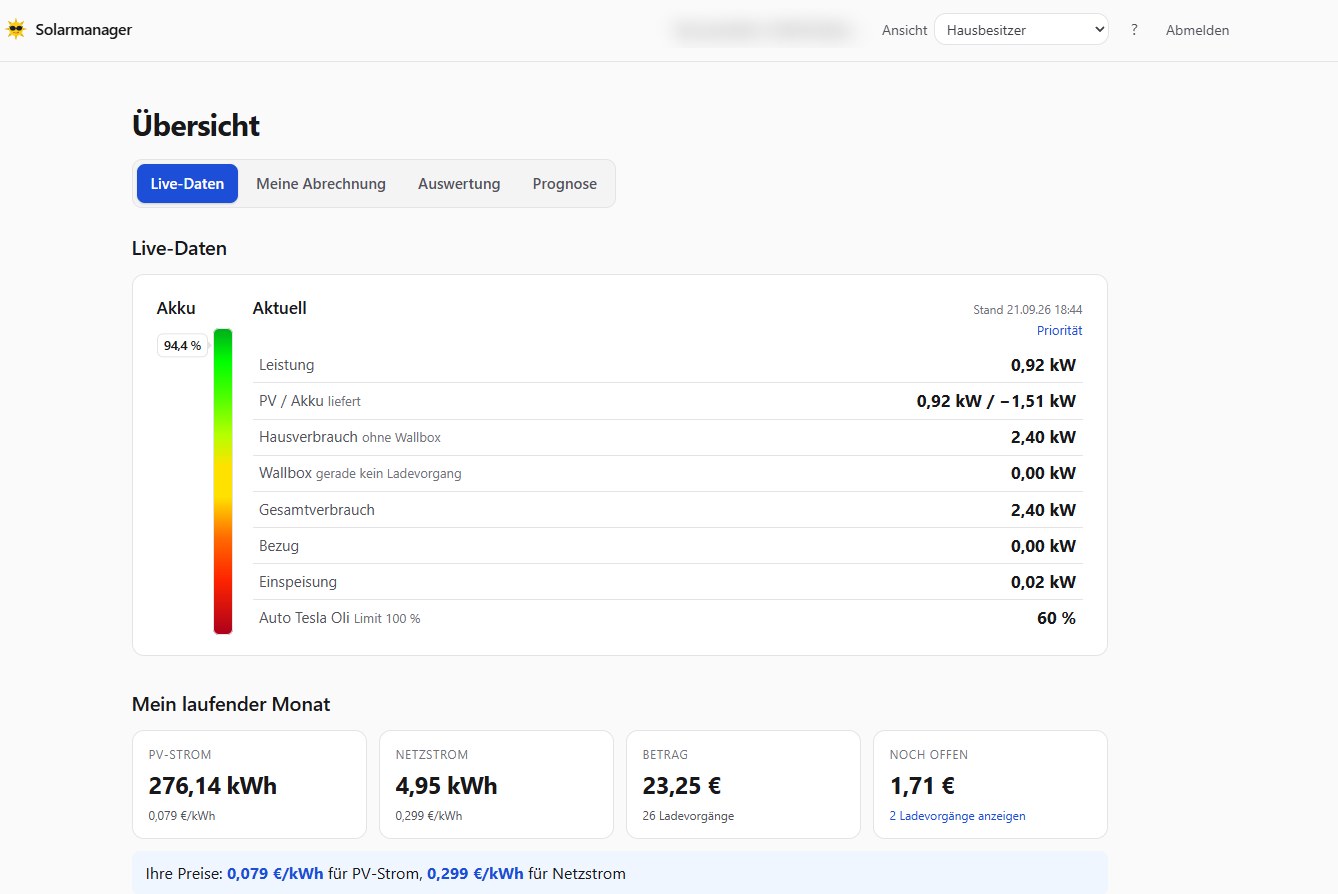The image size is (1338, 894).
Task: Open the Priorität link
Action: tap(1059, 330)
